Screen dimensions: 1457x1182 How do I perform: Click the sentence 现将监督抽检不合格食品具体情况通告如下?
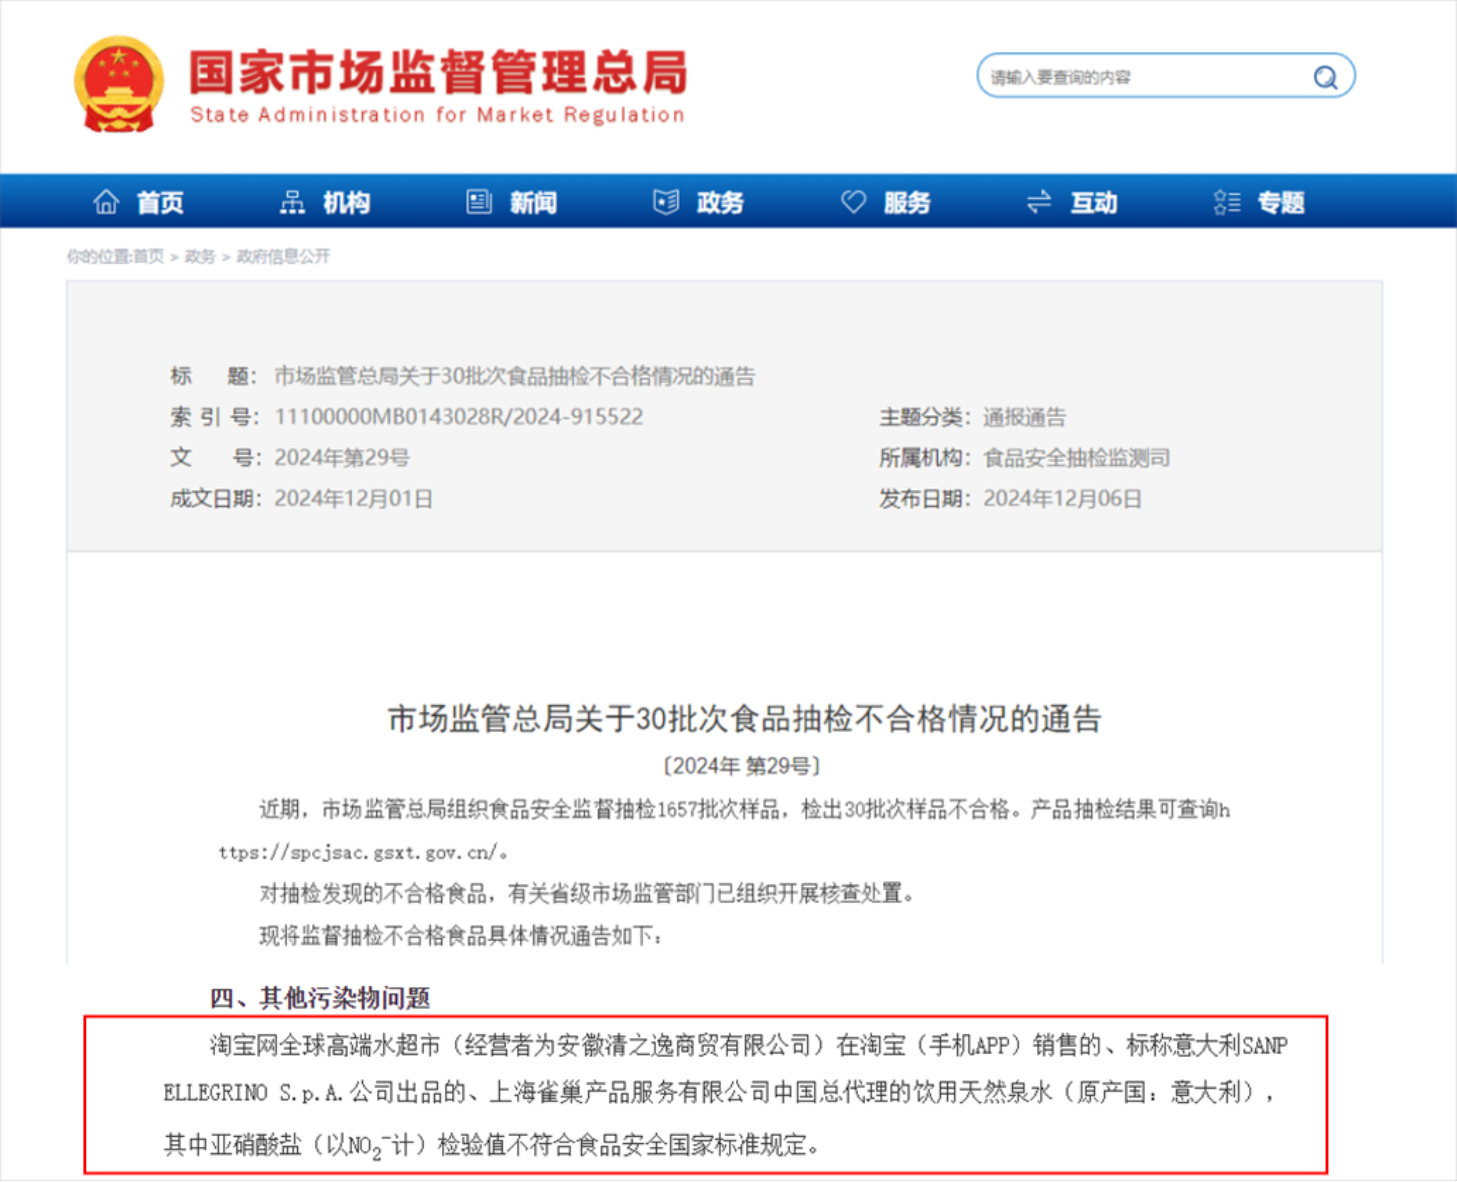coord(461,936)
